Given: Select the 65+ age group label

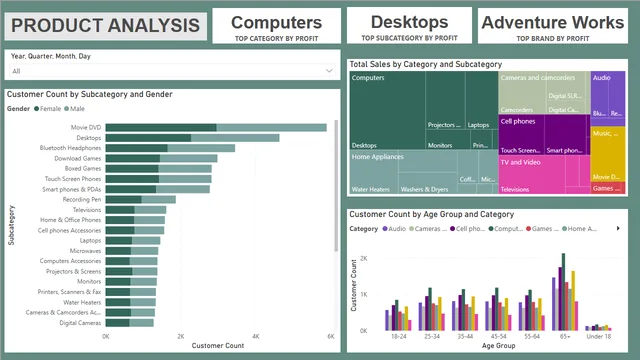Looking at the screenshot, I should tap(565, 337).
